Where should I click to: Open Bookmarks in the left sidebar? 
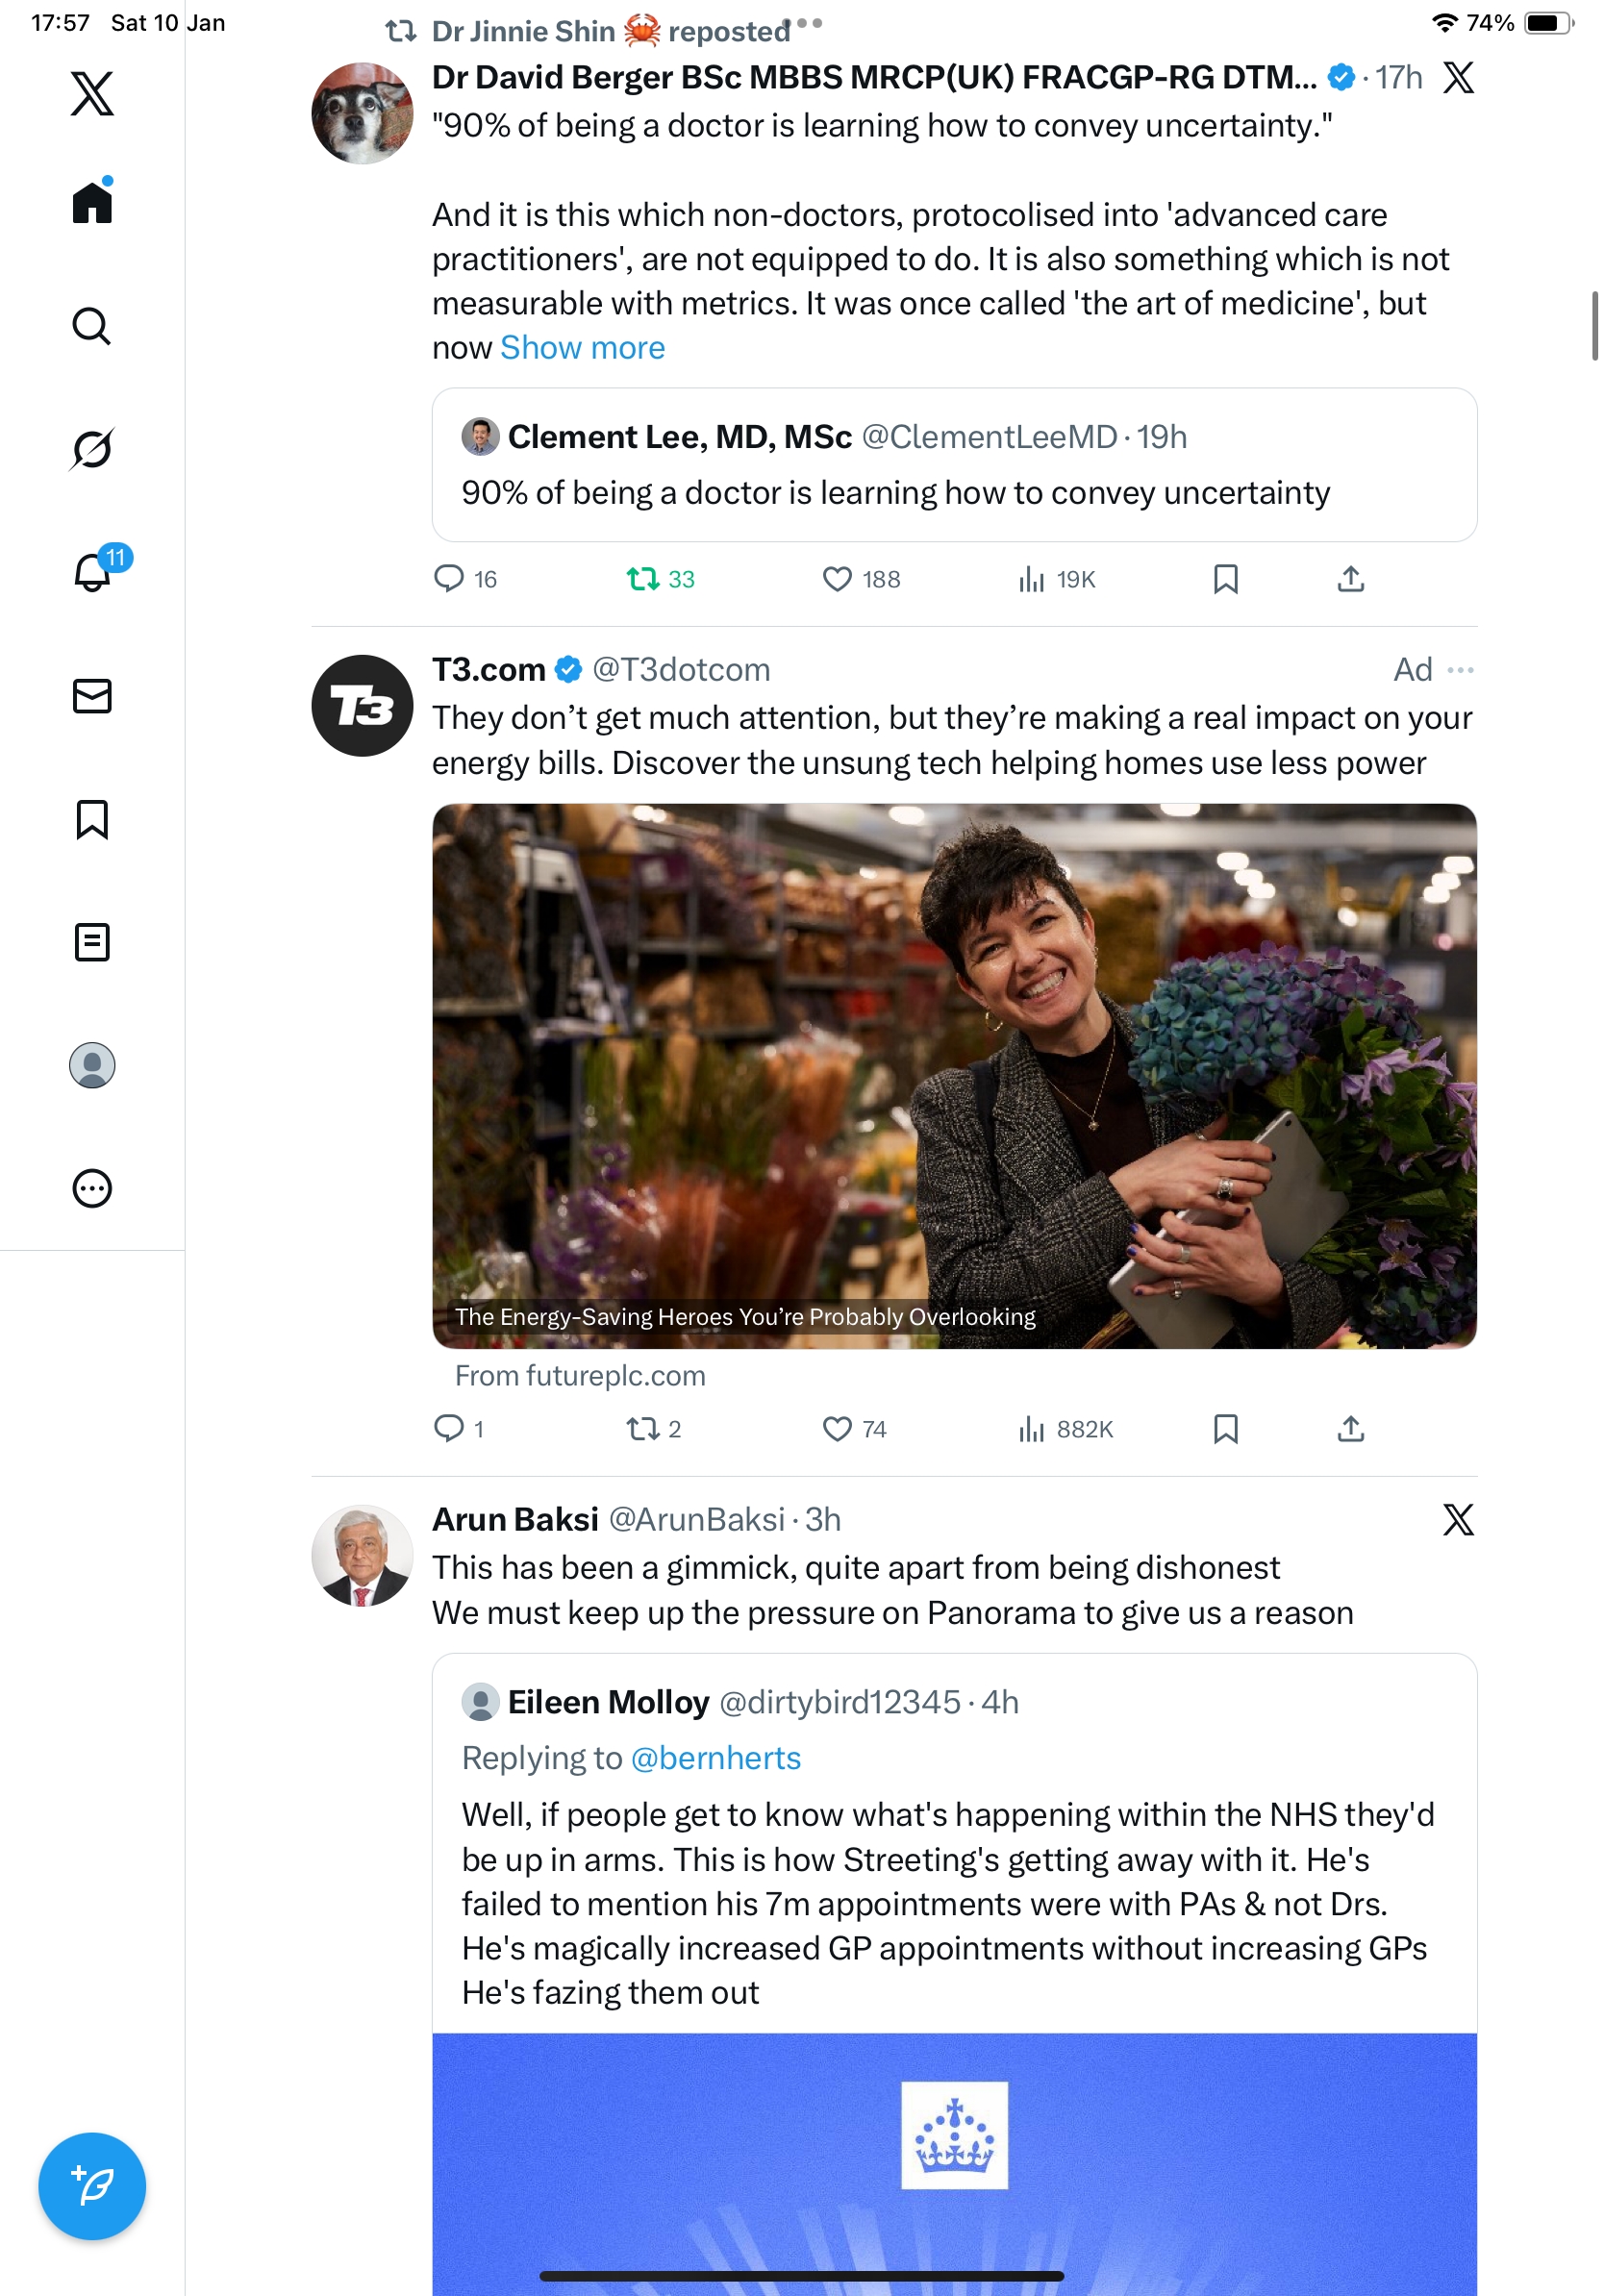pyautogui.click(x=92, y=819)
